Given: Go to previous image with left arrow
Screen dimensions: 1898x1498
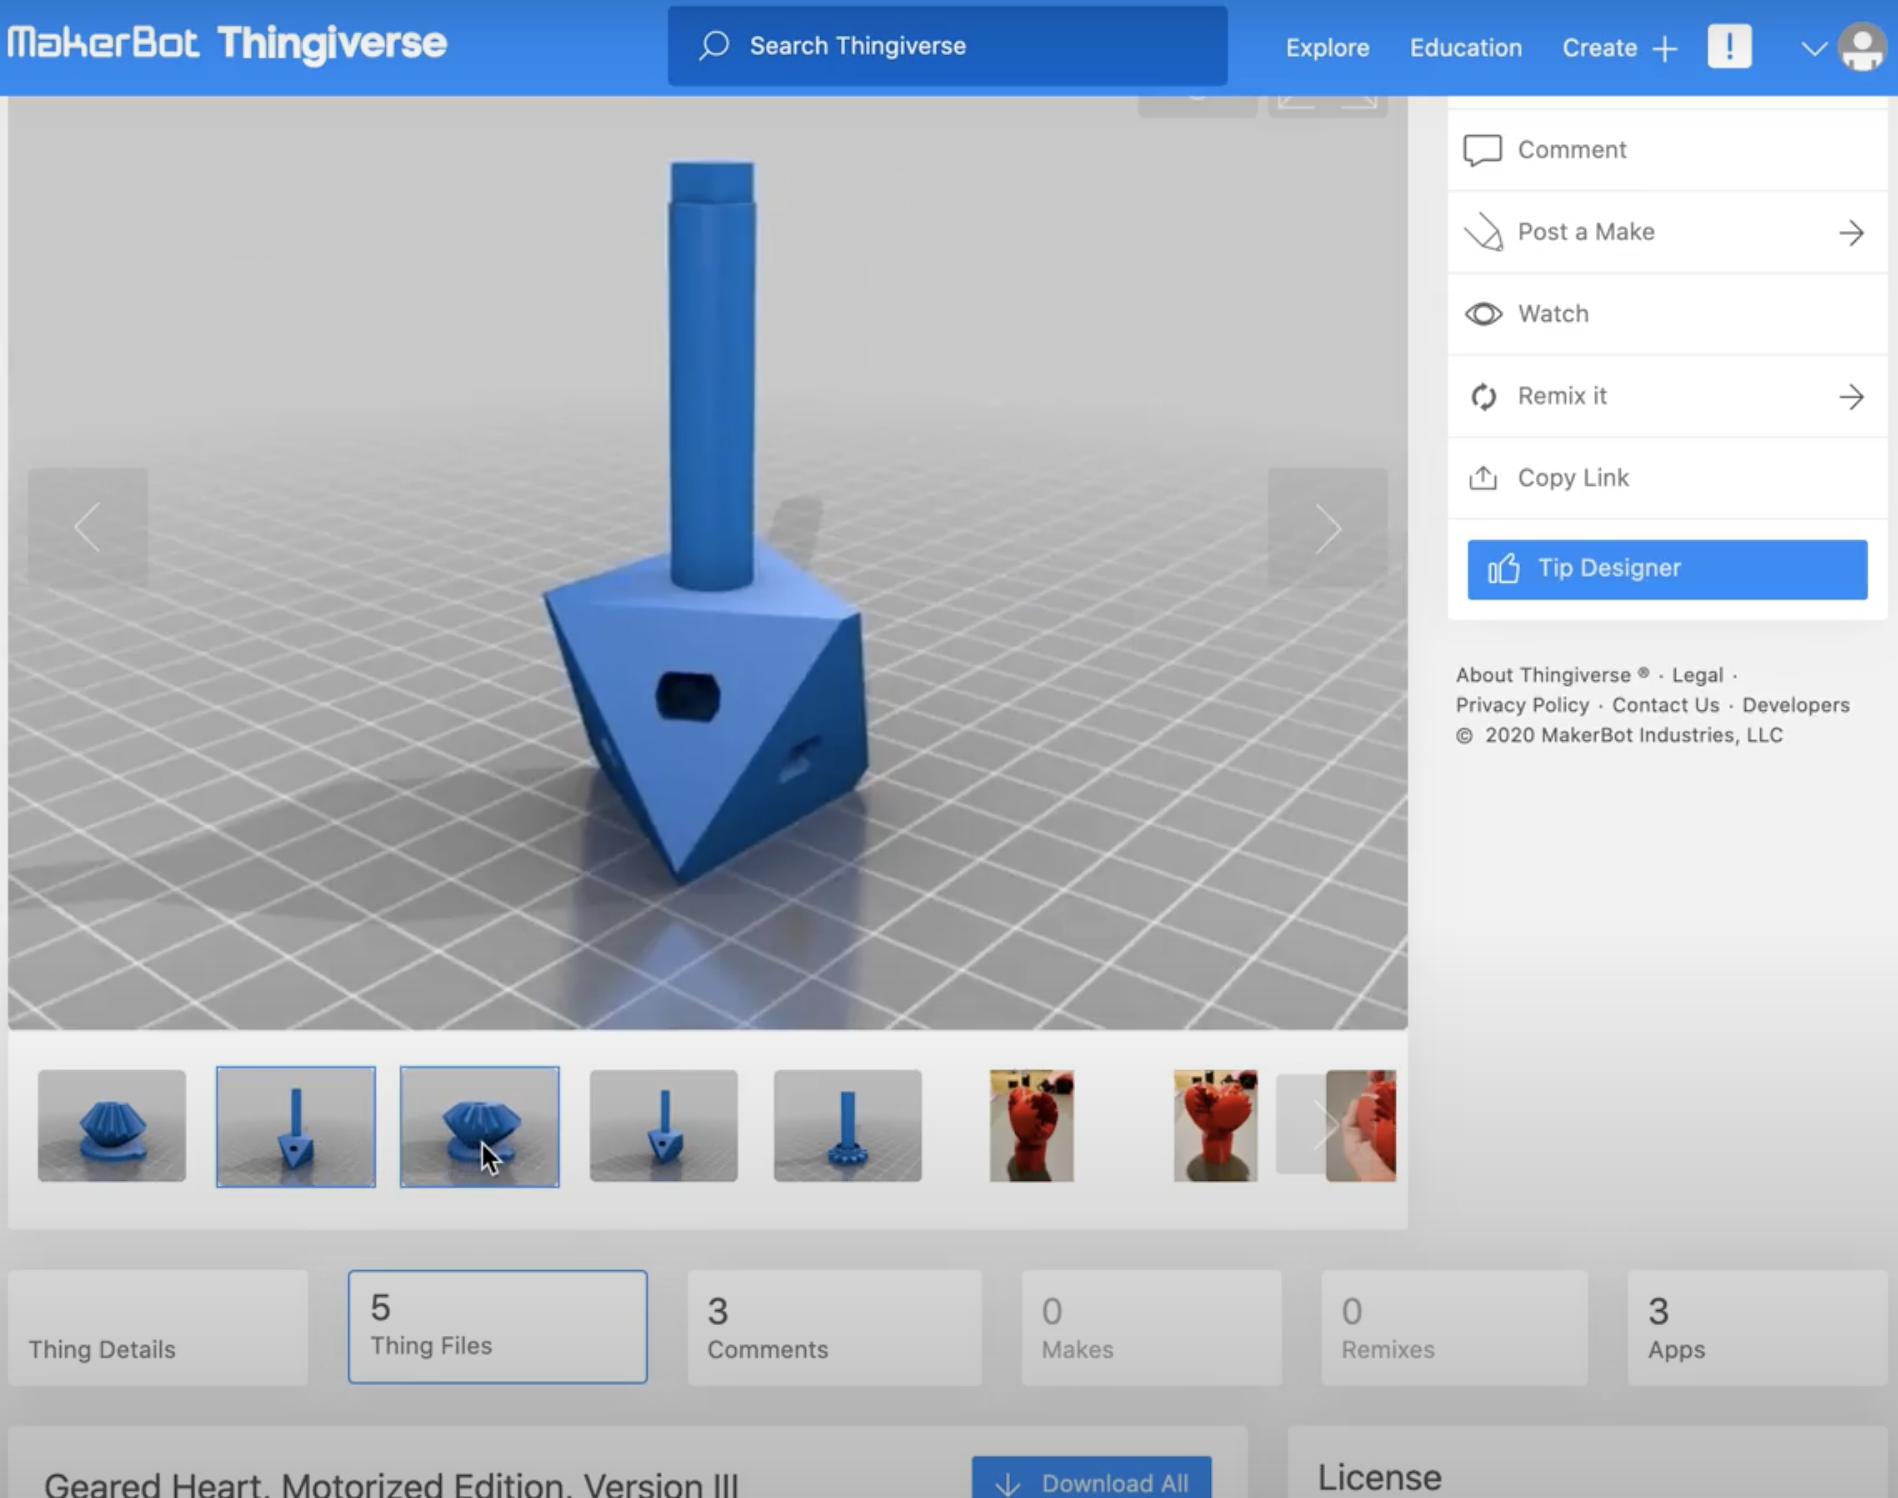Looking at the screenshot, I should (x=88, y=527).
